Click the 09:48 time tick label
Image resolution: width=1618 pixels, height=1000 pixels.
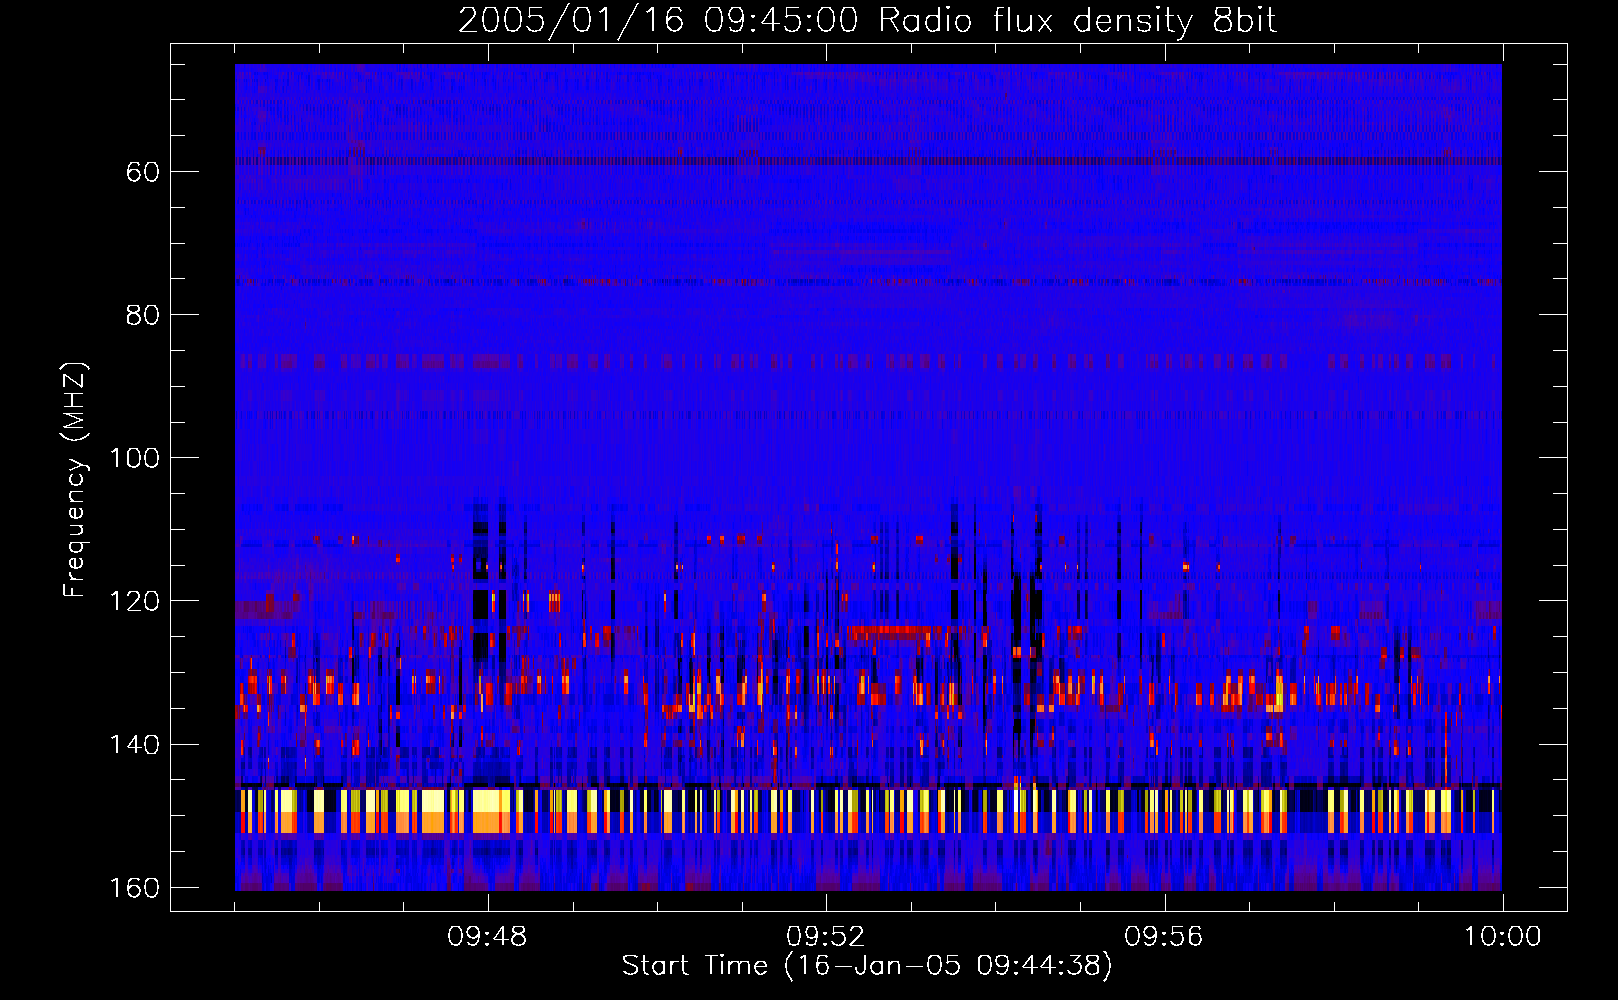pos(487,937)
